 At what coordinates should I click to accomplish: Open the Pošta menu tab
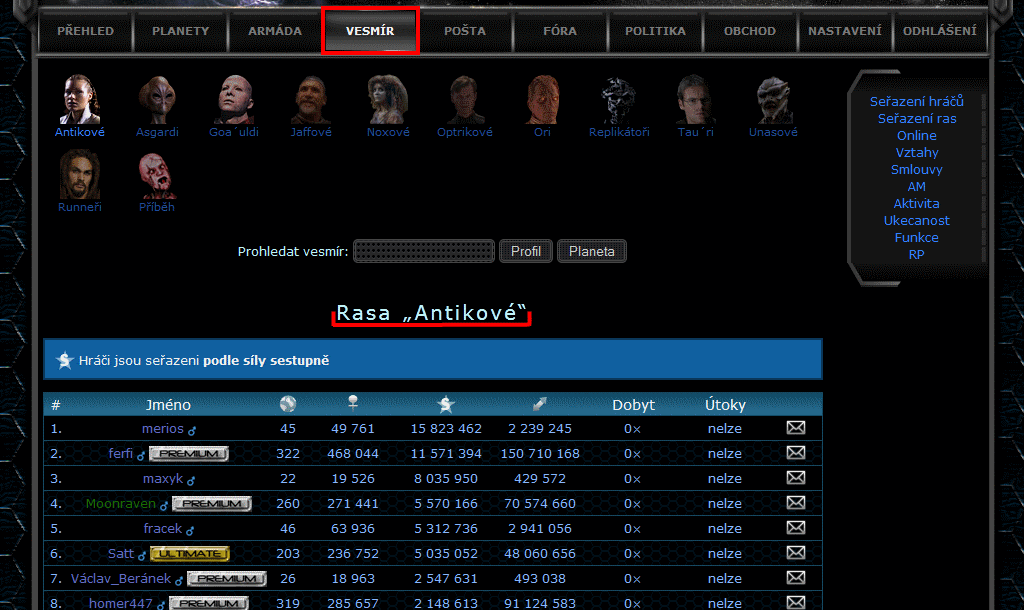click(465, 31)
